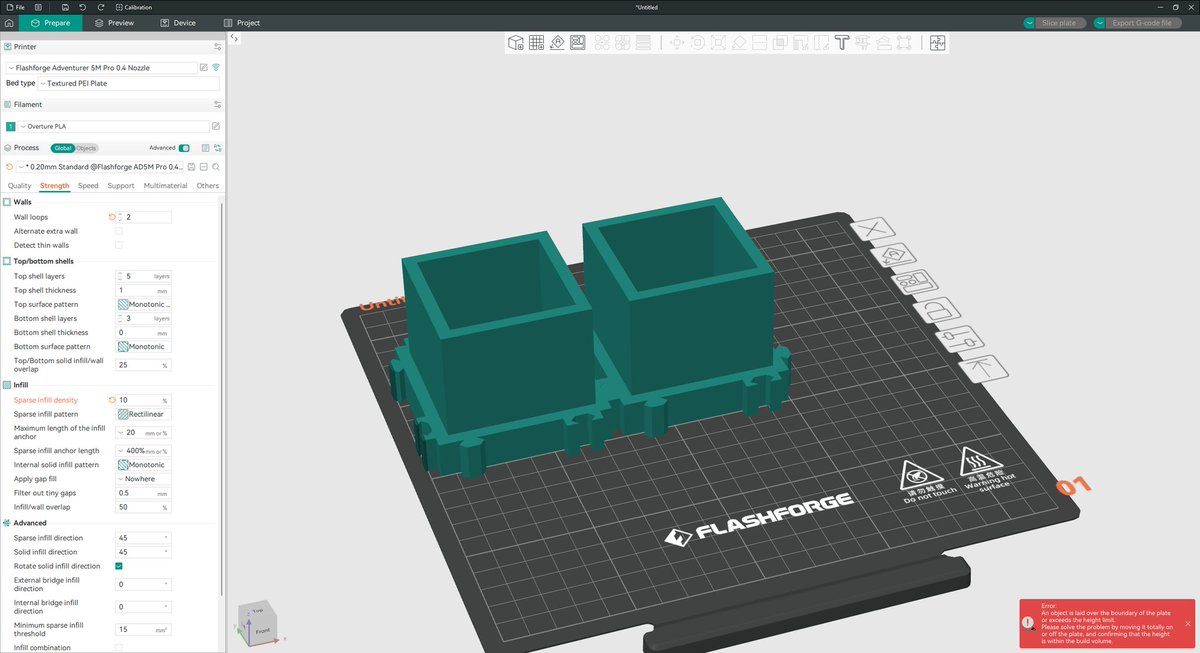Click the Redo arrow in title bar
Viewport: 1200px width, 653px height.
coord(99,7)
